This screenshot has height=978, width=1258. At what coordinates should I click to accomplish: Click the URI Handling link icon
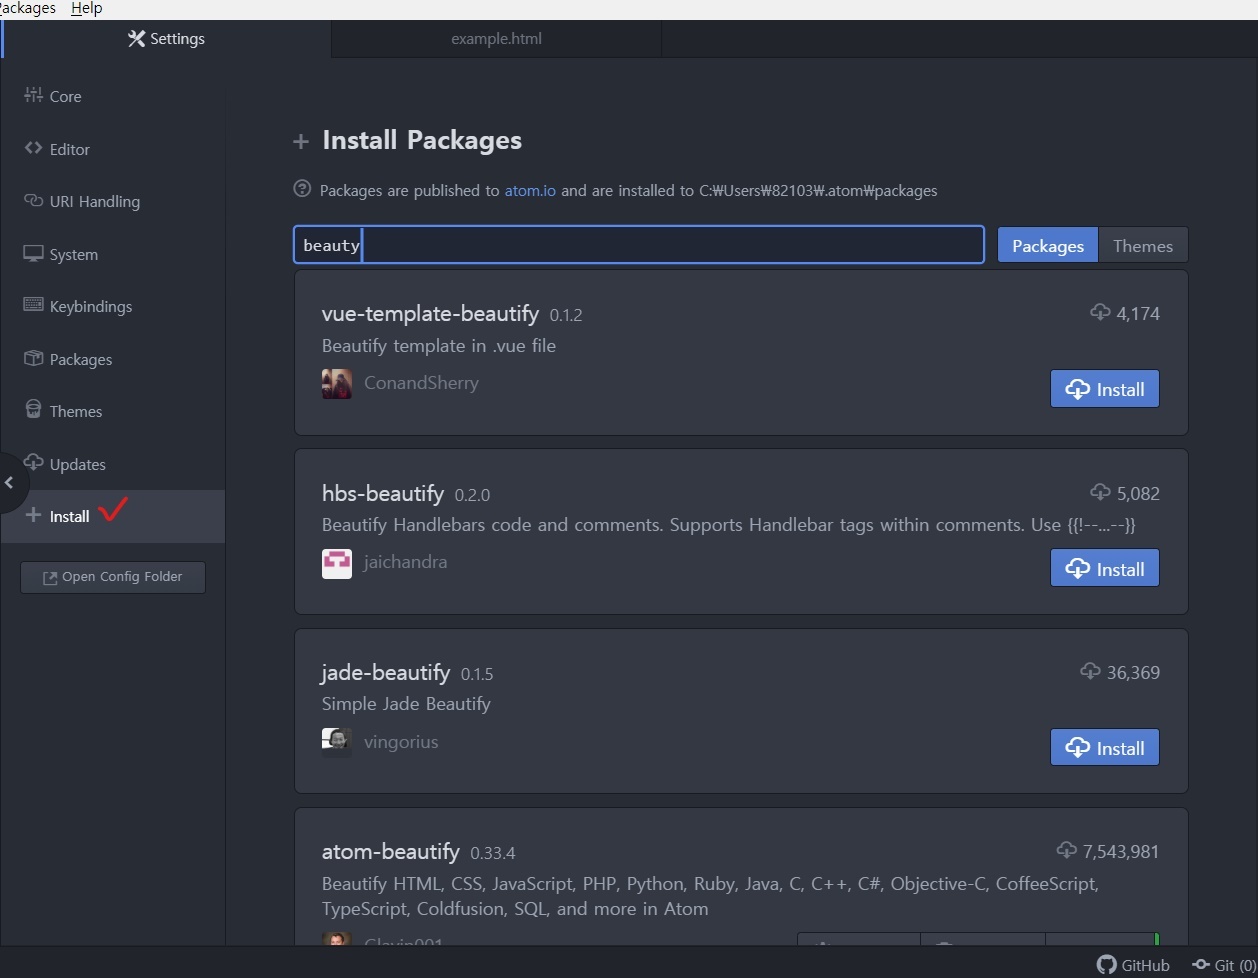(34, 200)
